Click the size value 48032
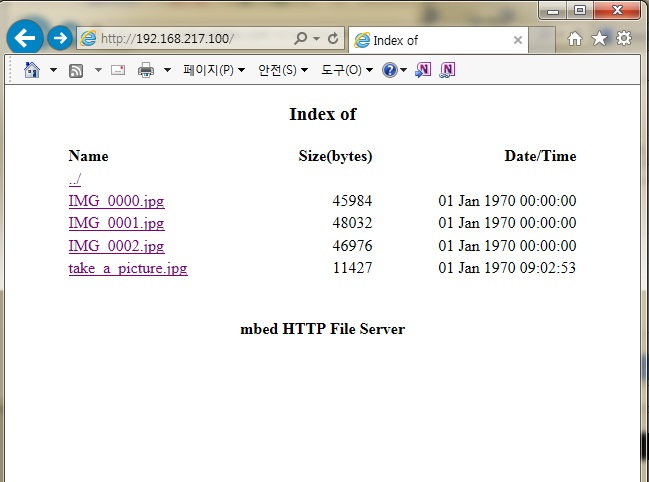 352,223
